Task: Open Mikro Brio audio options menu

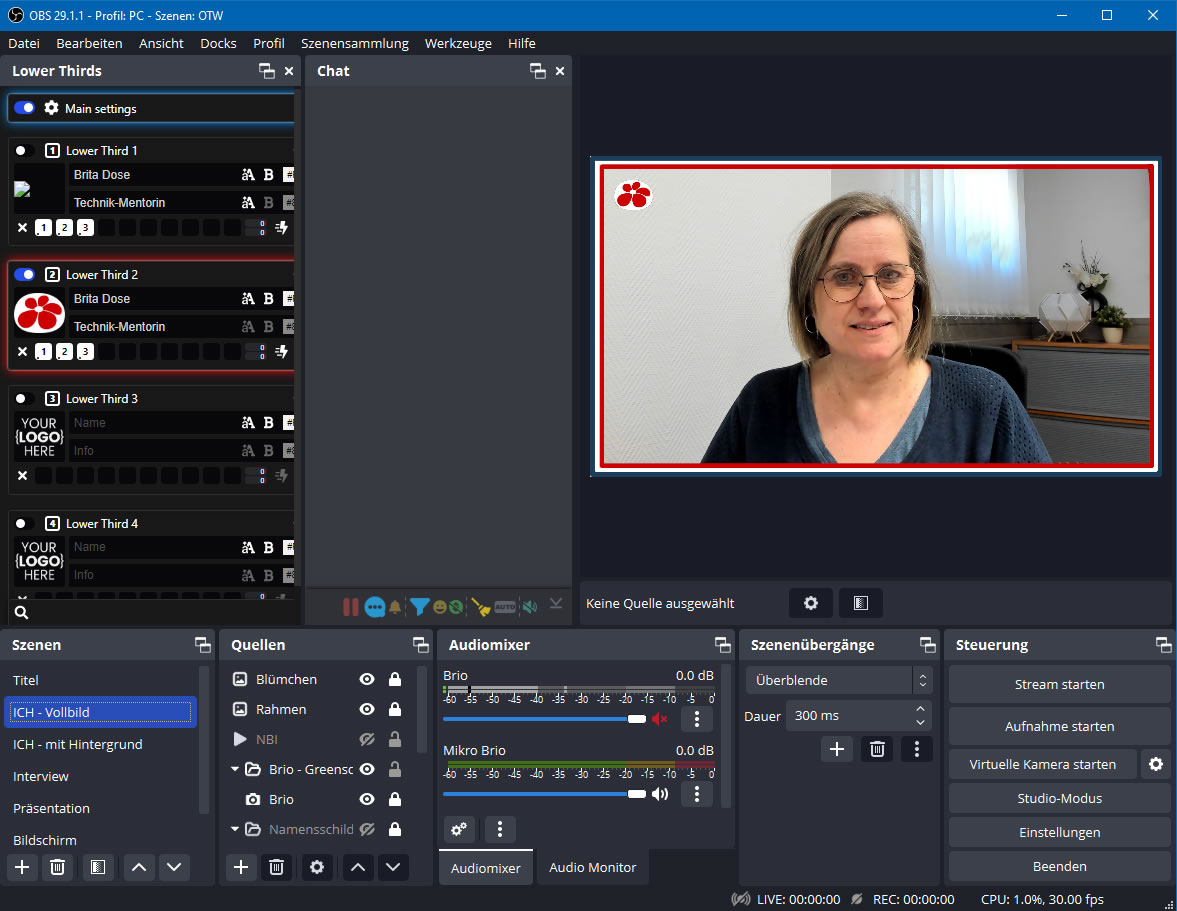Action: coord(697,794)
